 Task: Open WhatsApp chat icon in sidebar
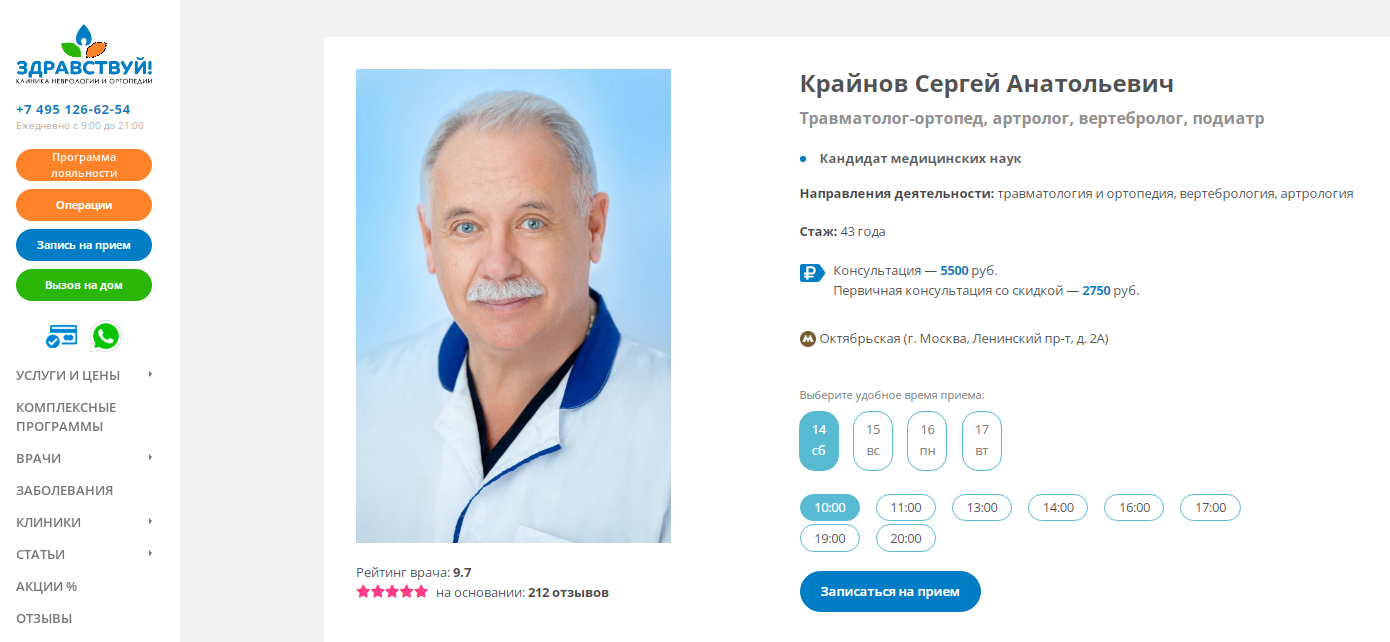click(105, 336)
